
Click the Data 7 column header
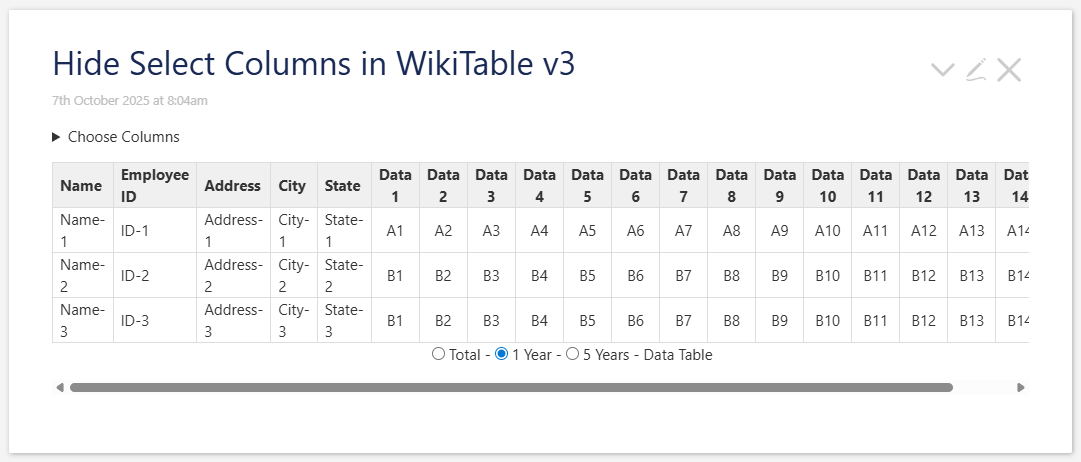(683, 185)
